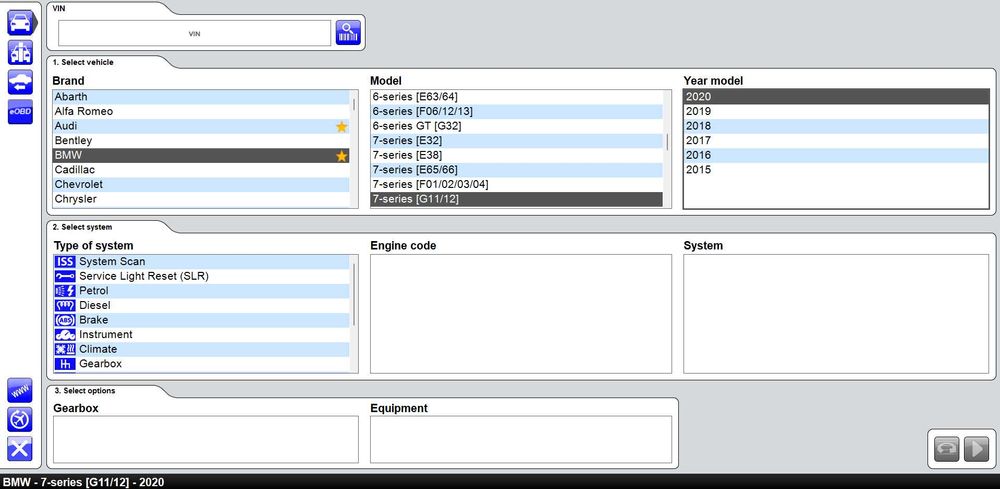Click the telephone help button
The height and width of the screenshot is (489, 1000).
coord(946,449)
